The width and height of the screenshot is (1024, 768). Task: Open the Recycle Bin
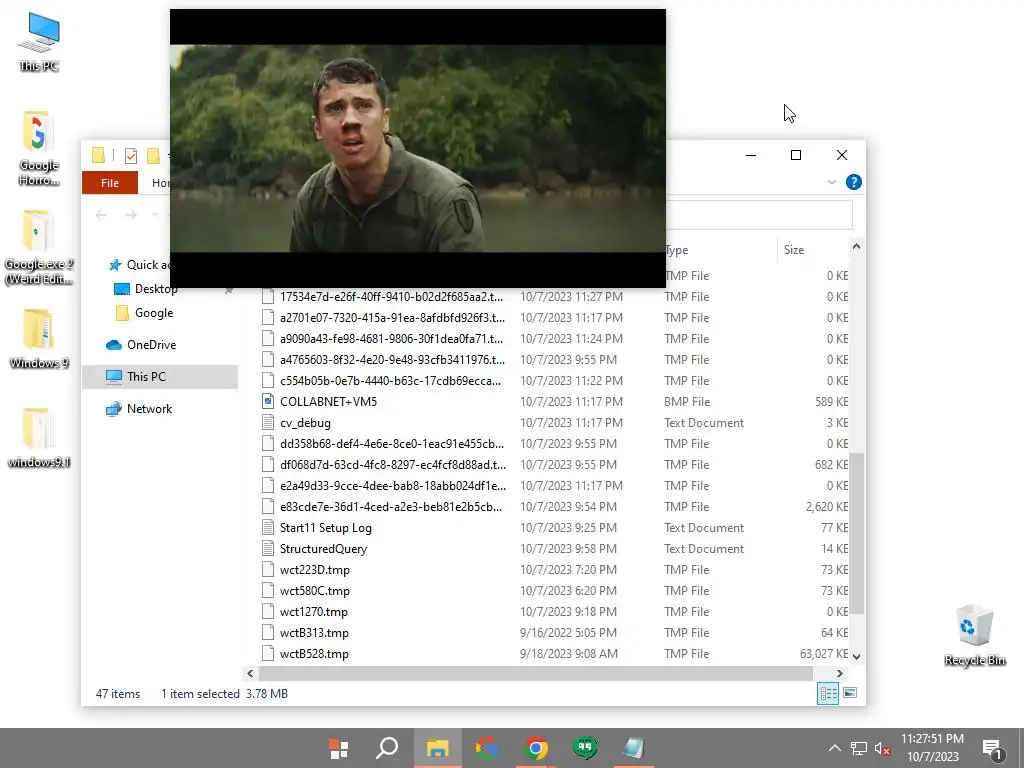point(974,634)
